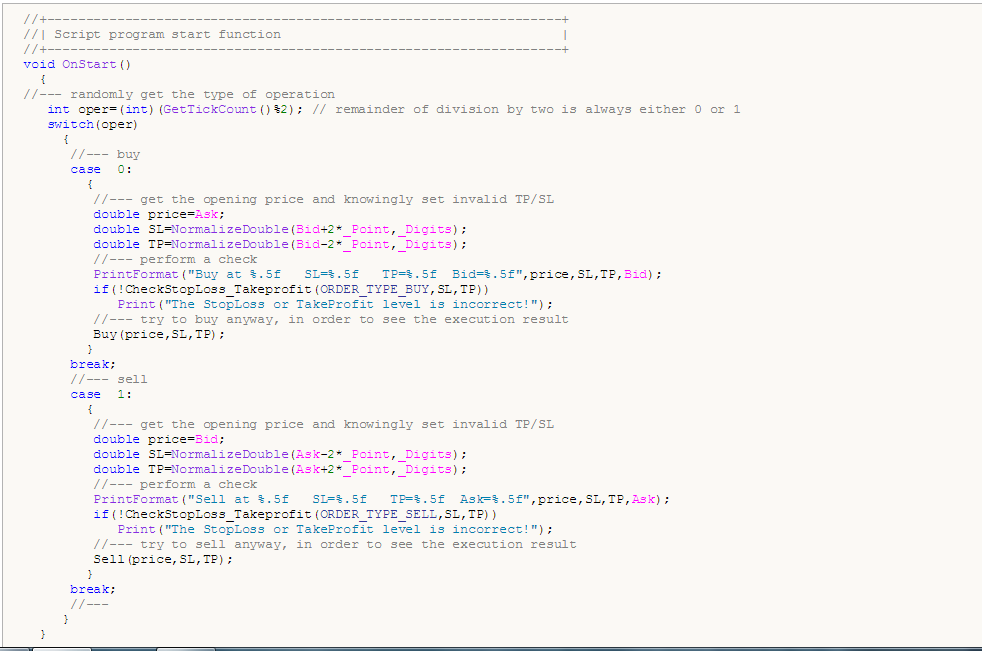Click the '//--- sell' comment
The height and width of the screenshot is (651, 982).
[109, 380]
